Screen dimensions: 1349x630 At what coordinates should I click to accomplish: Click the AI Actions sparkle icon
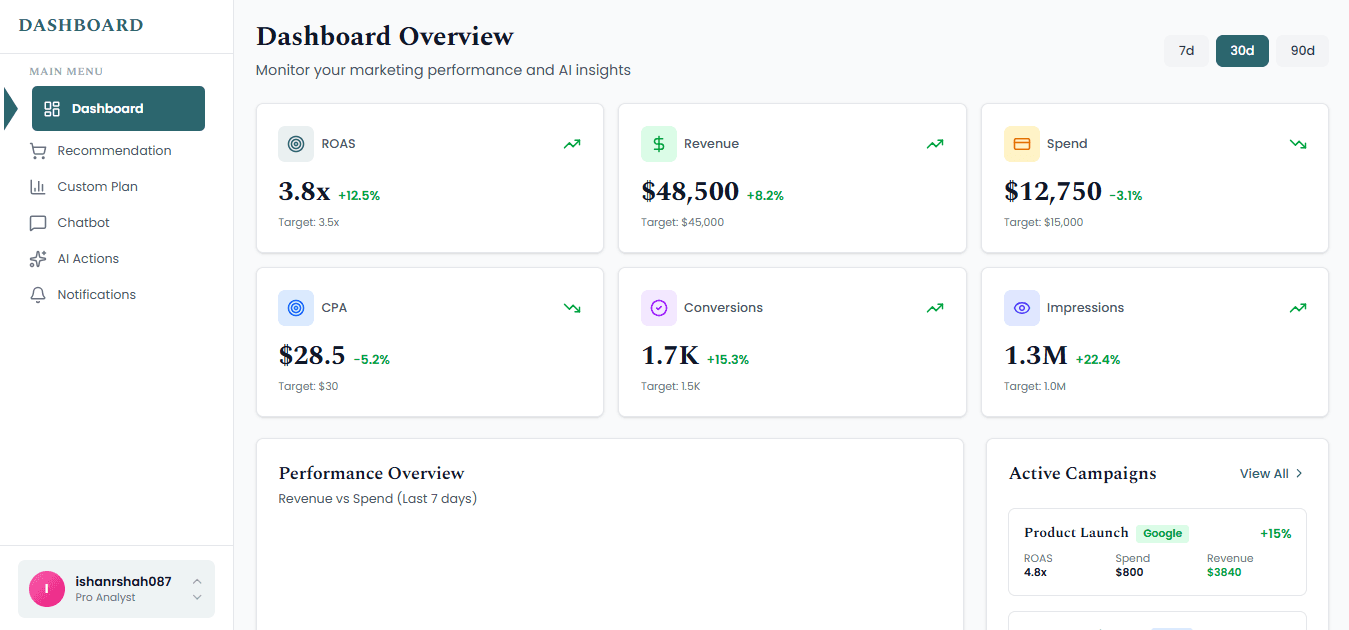click(x=39, y=258)
